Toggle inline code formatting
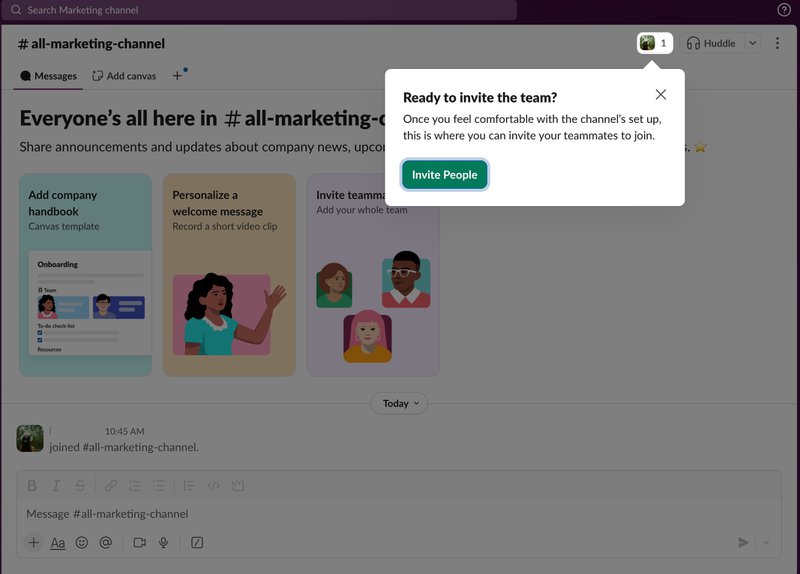Screen dimensions: 800x574 pos(213,486)
